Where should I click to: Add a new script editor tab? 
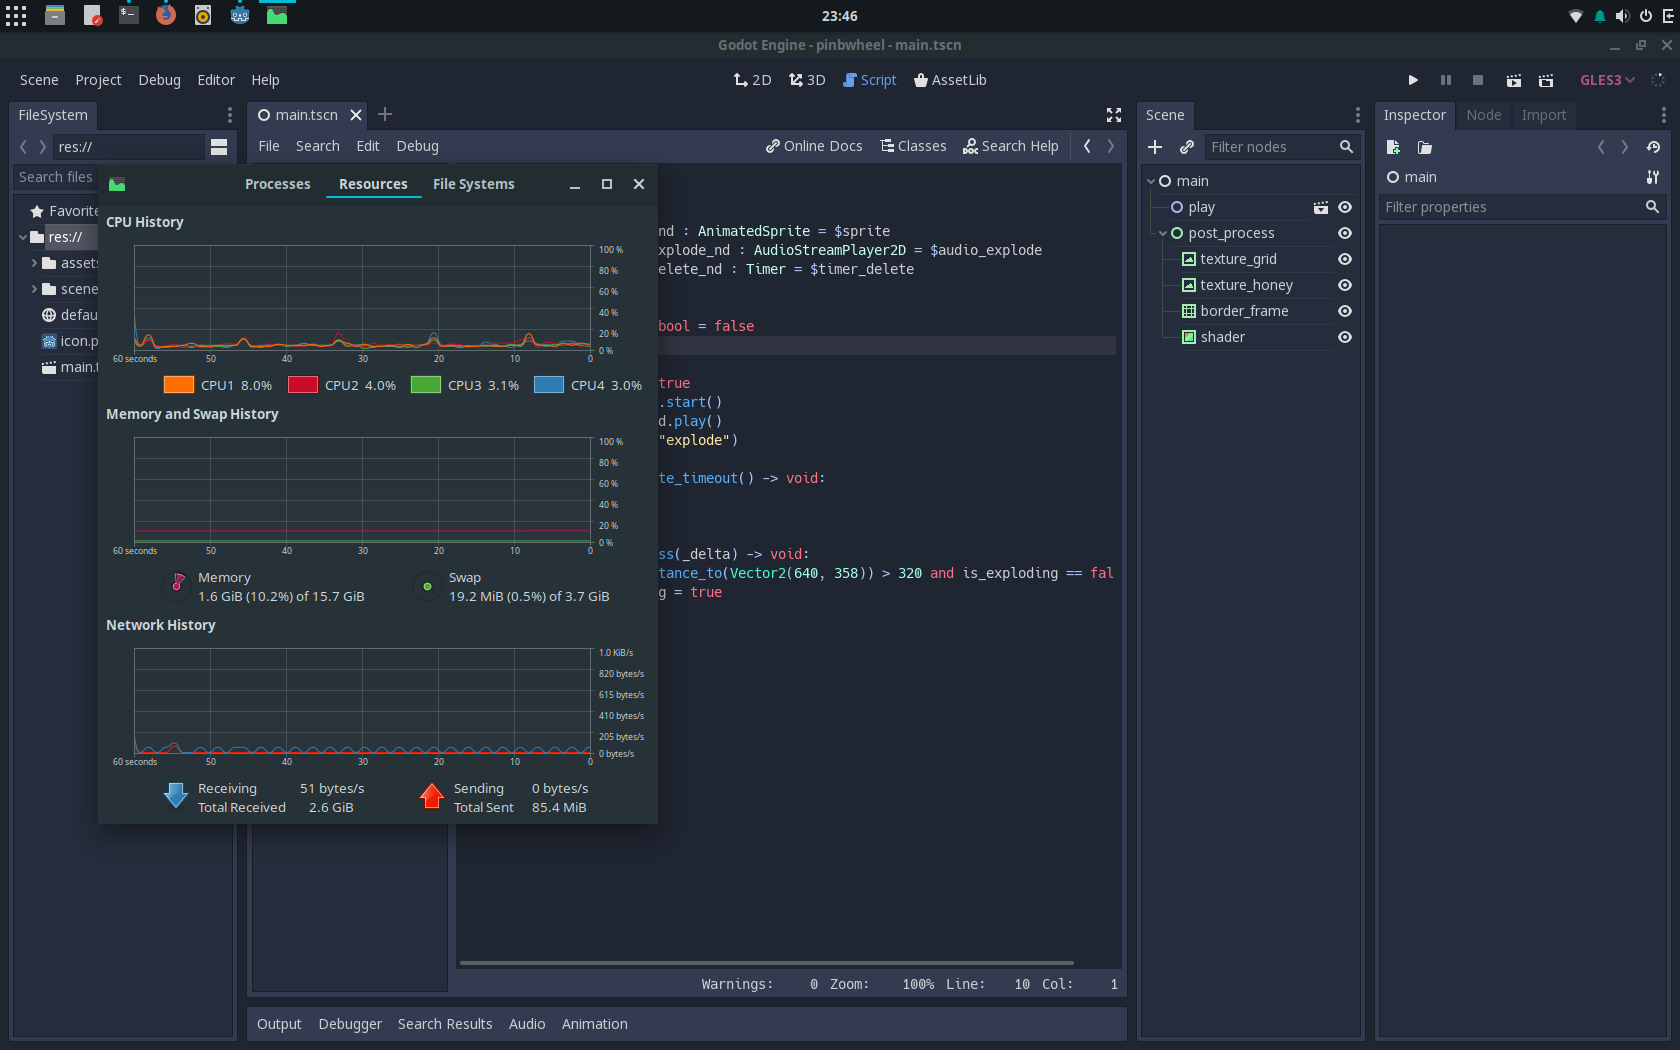point(385,115)
